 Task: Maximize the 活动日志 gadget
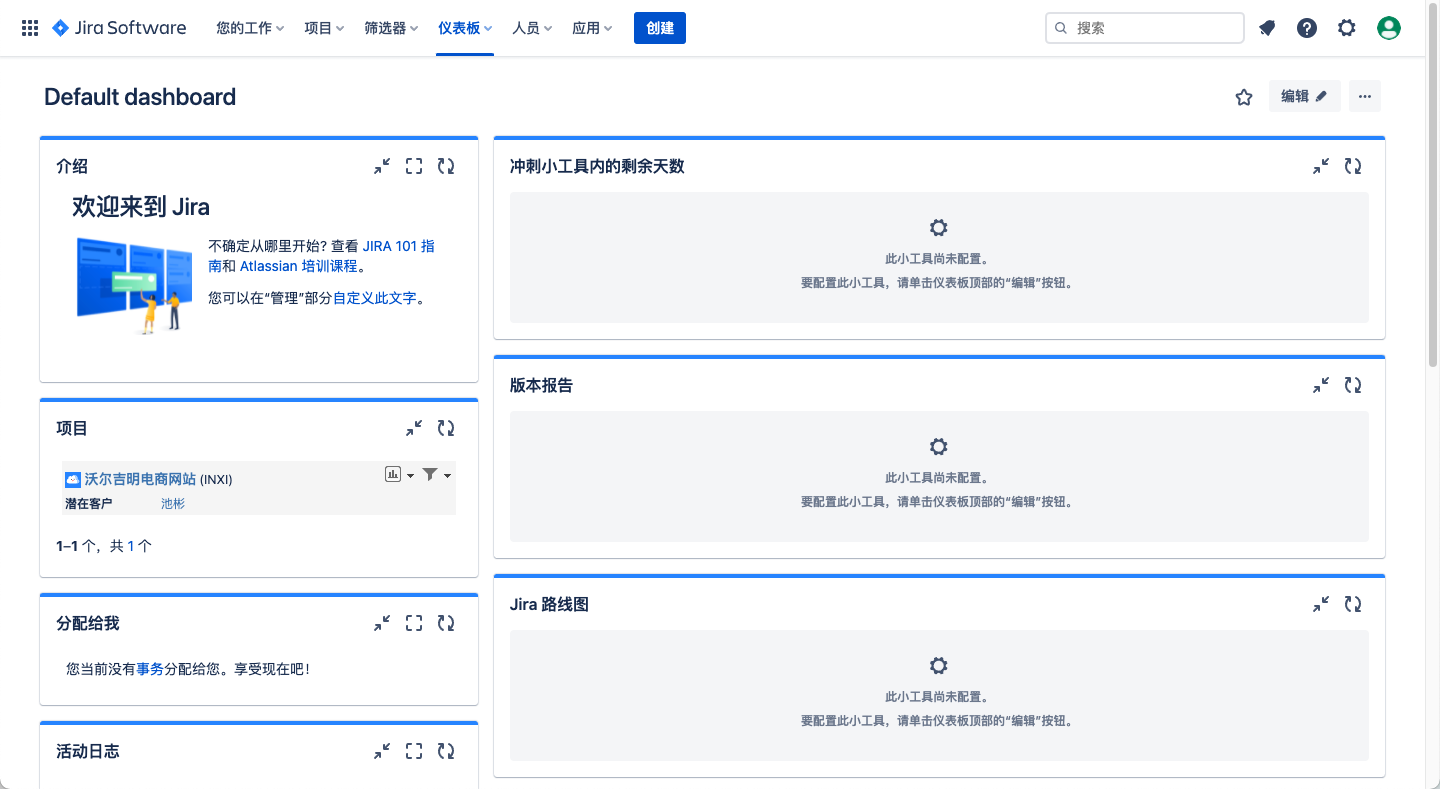click(414, 751)
